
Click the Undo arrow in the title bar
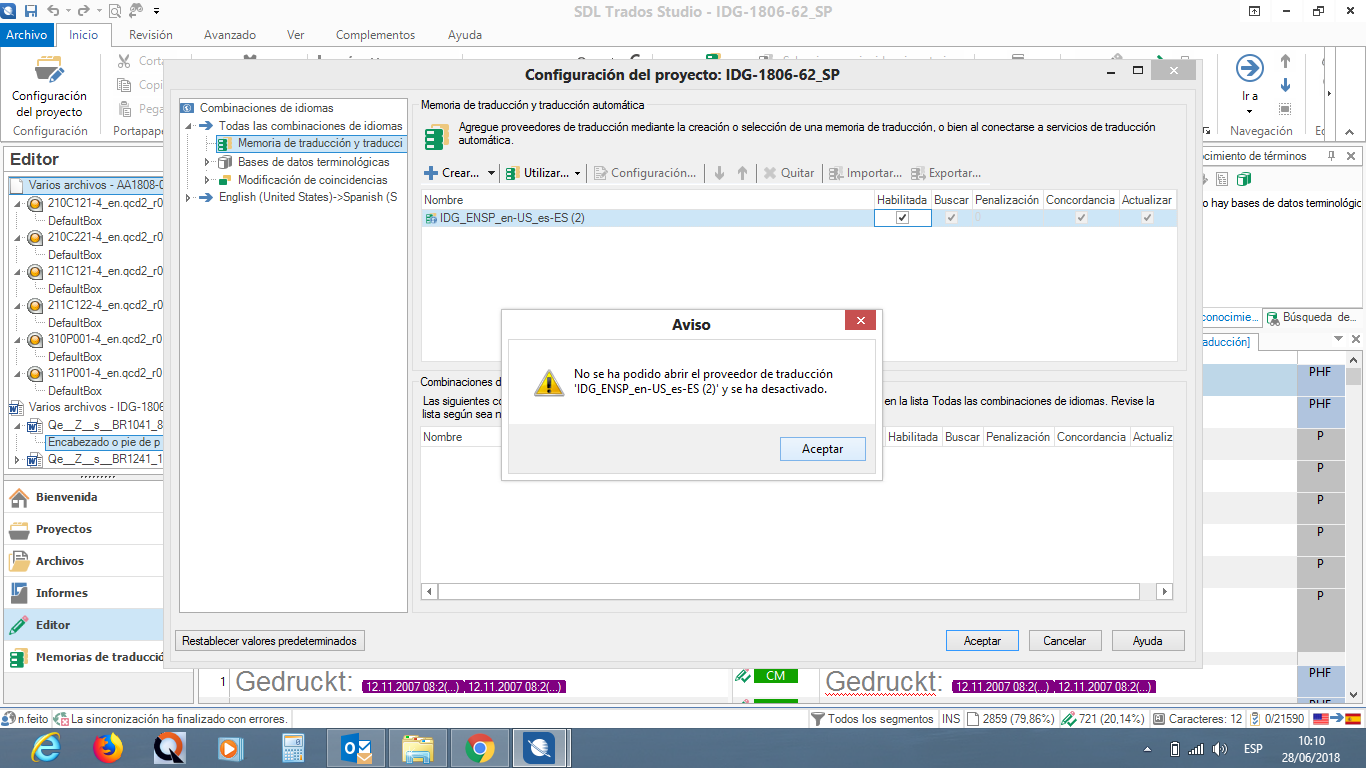[x=52, y=11]
